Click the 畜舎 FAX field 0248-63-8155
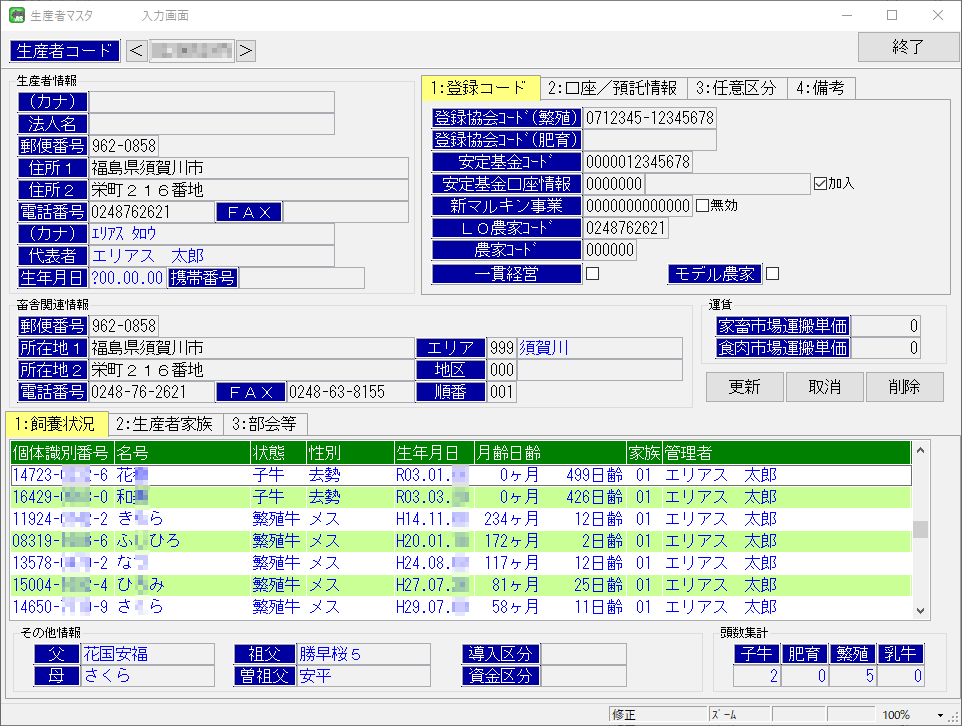The image size is (962, 726). pos(350,392)
